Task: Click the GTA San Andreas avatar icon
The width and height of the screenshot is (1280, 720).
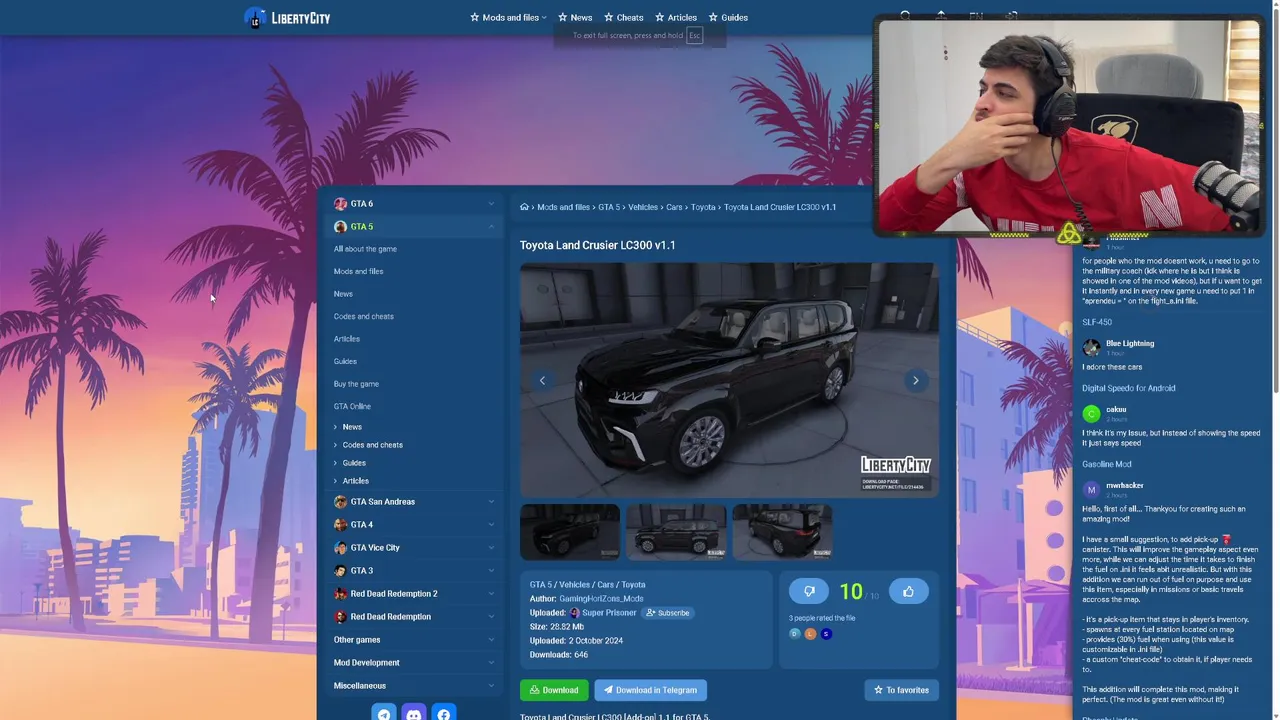Action: pos(340,502)
